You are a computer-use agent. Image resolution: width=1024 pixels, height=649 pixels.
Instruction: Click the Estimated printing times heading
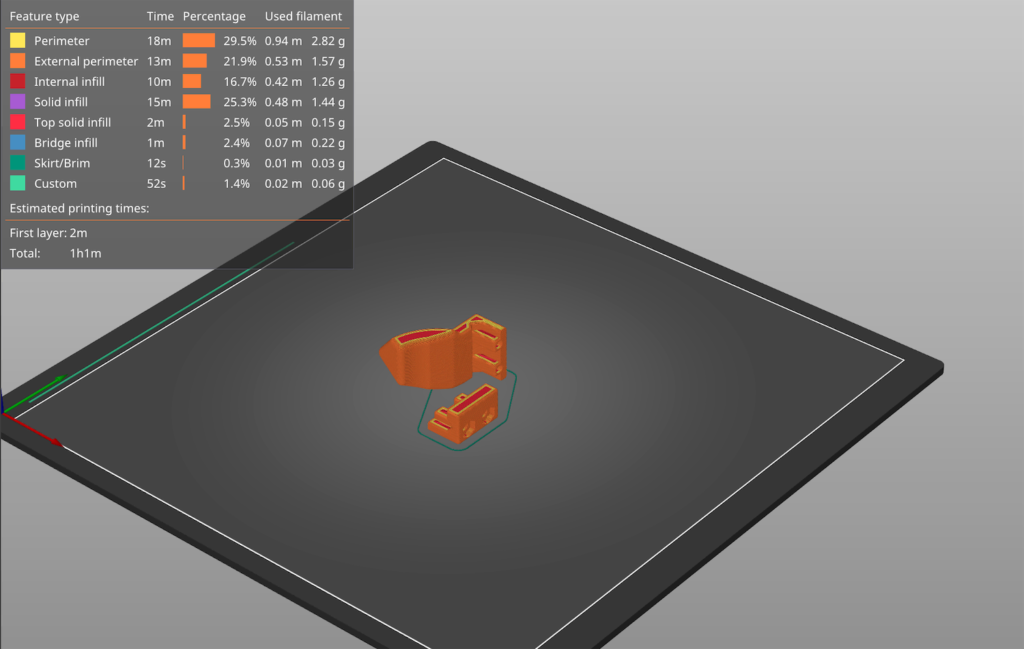click(78, 208)
